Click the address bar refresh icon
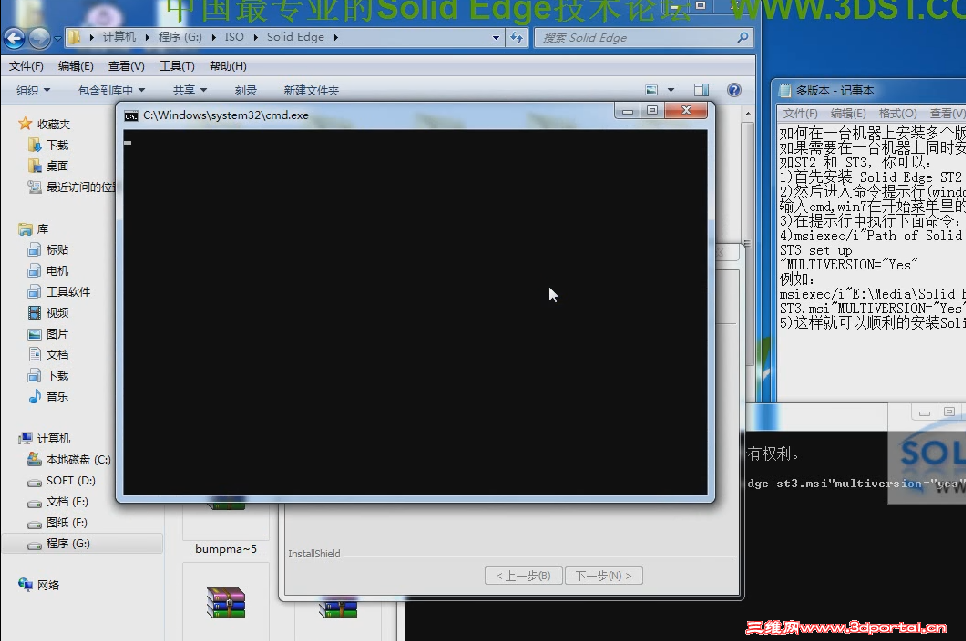Viewport: 966px width, 641px height. pyautogui.click(x=516, y=38)
